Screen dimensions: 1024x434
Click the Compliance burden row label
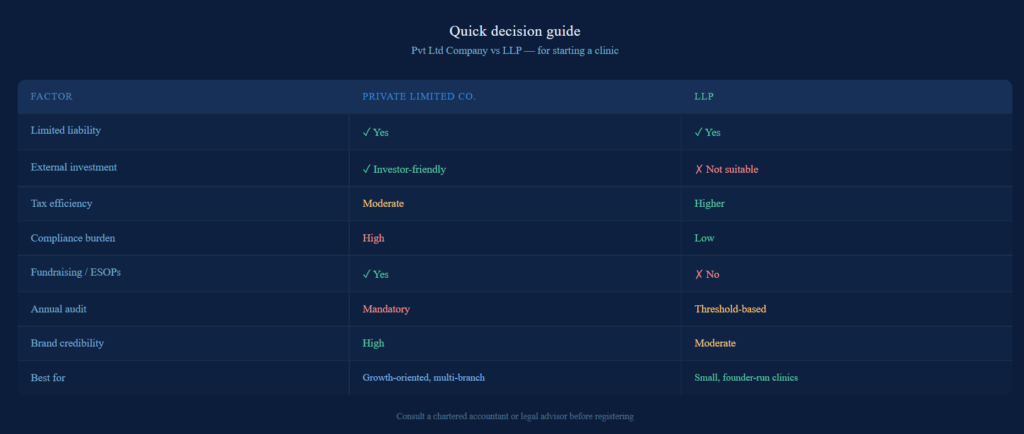[x=74, y=238]
